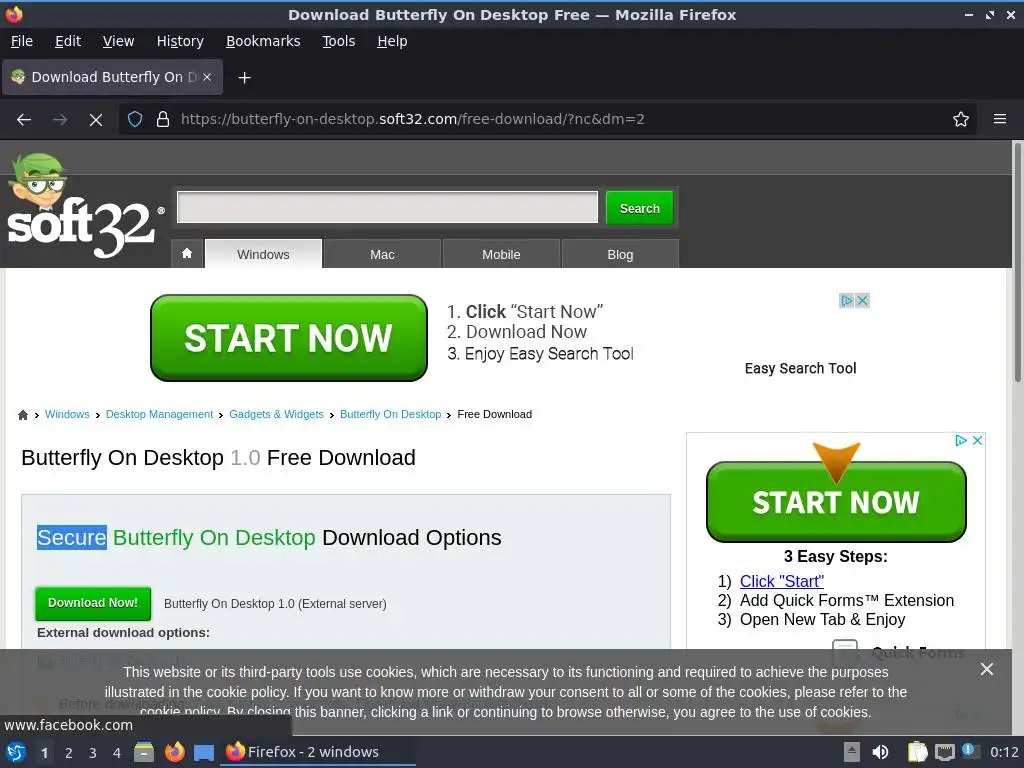Click the URL in the address bar
Image resolution: width=1024 pixels, height=768 pixels.
pos(412,120)
